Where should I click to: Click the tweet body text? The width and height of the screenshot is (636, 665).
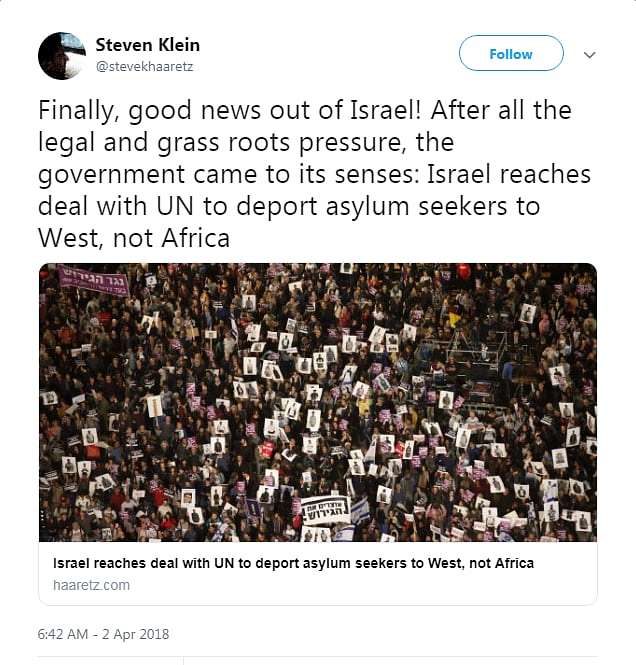point(314,174)
